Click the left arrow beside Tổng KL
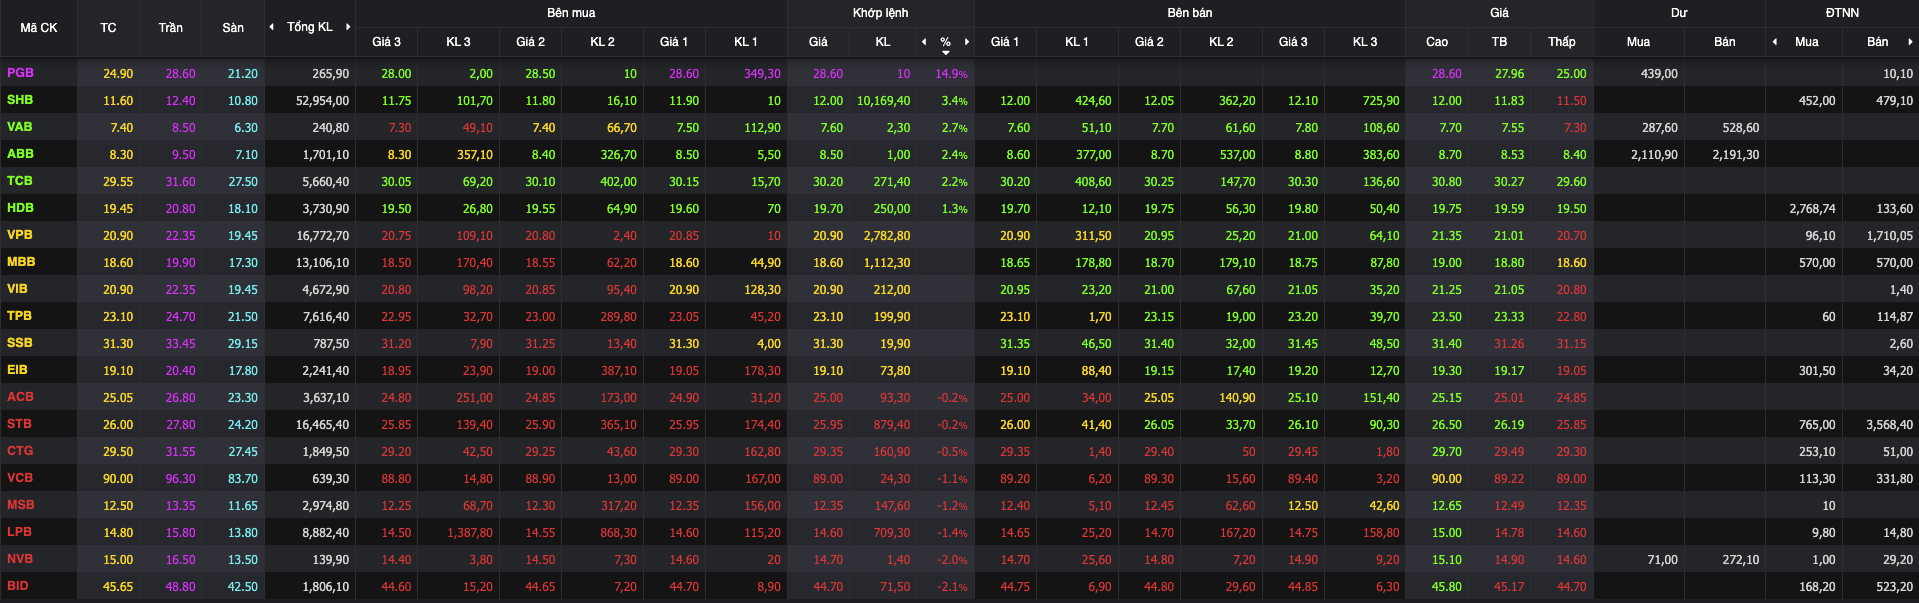 [272, 27]
